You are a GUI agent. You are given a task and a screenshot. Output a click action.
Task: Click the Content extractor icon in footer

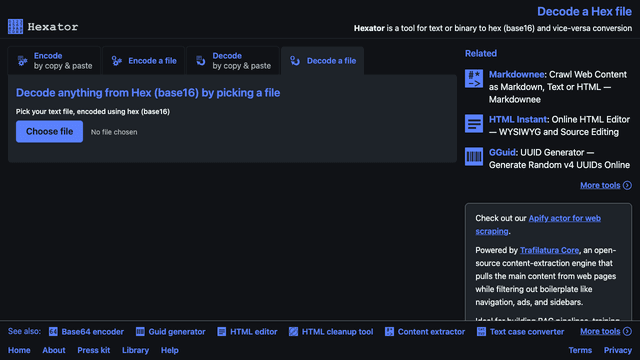389,332
